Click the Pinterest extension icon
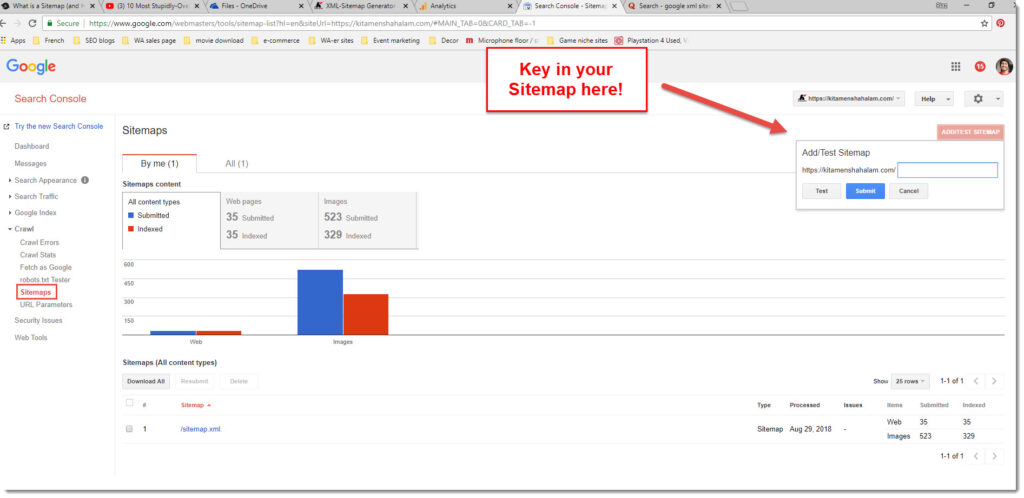 pos(1000,23)
